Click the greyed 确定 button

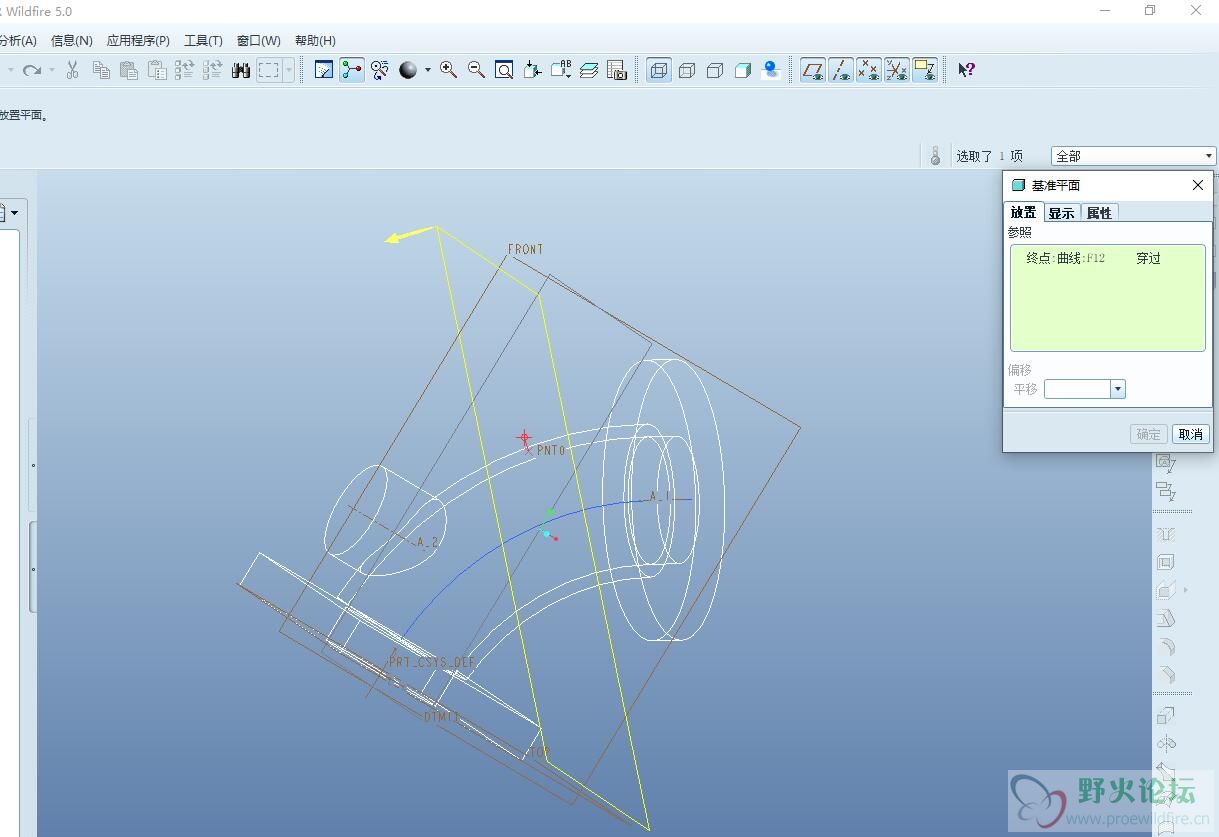(1148, 434)
